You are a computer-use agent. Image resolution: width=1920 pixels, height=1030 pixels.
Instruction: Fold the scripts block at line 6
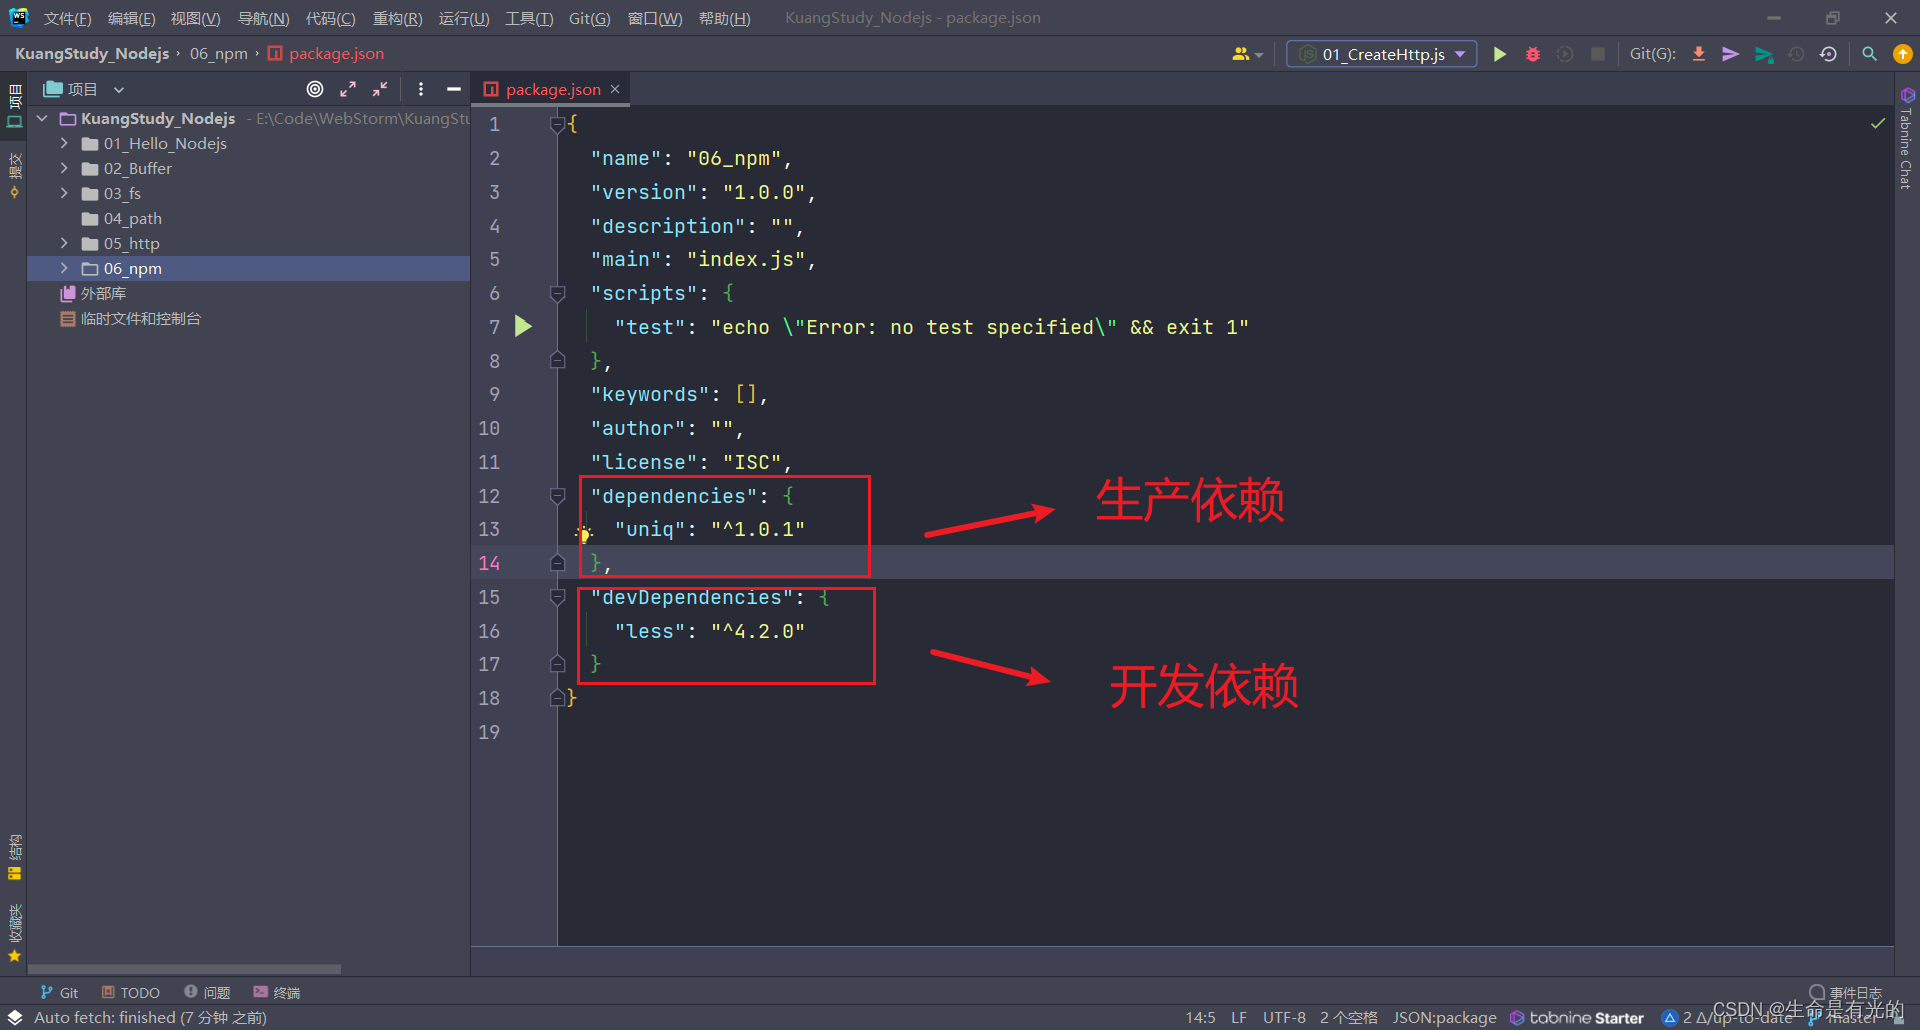click(x=558, y=293)
